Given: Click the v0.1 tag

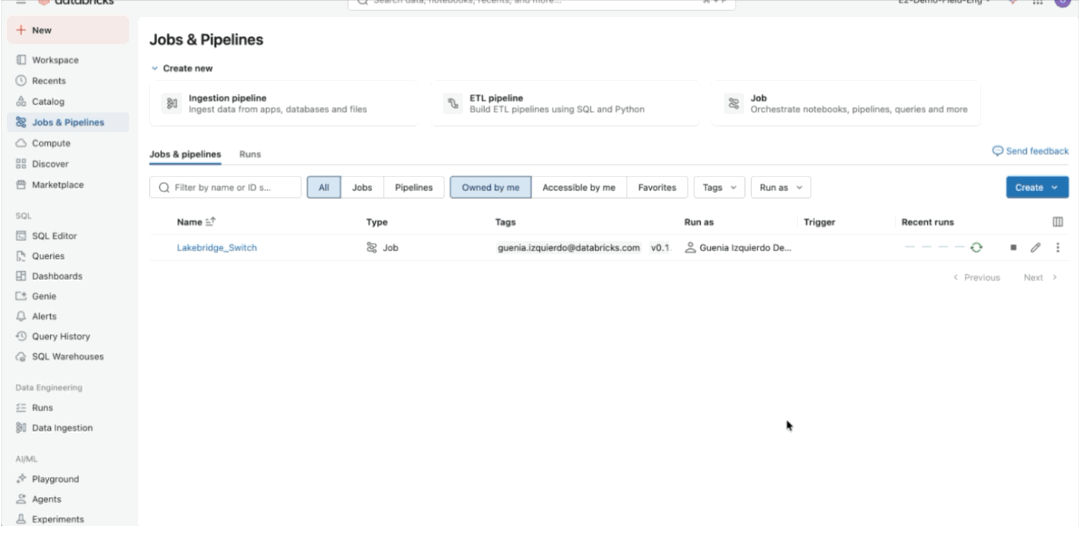Looking at the screenshot, I should coord(659,247).
